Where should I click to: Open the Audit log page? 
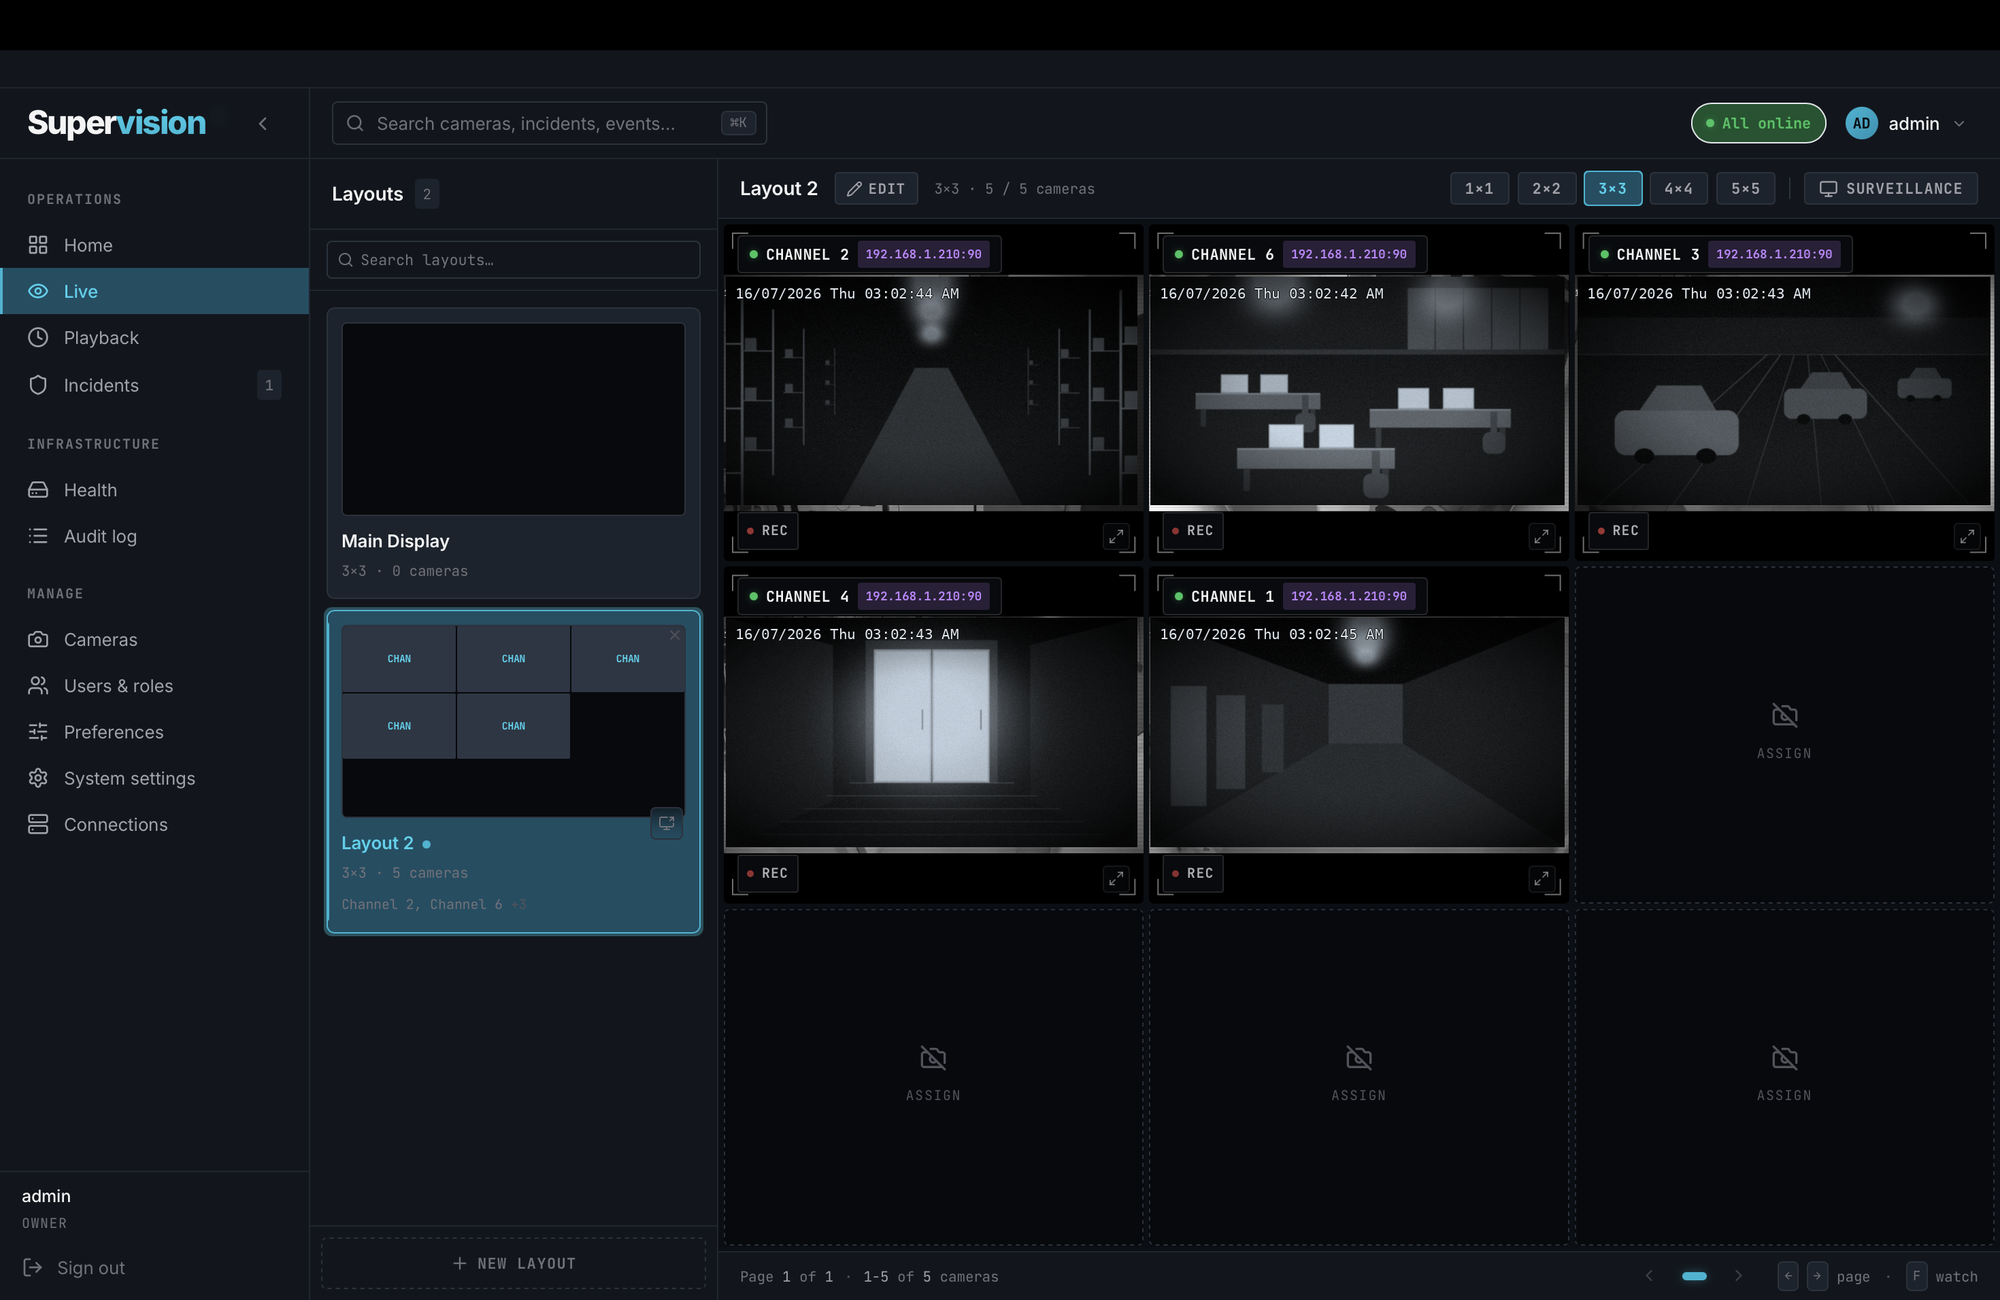tap(155, 536)
